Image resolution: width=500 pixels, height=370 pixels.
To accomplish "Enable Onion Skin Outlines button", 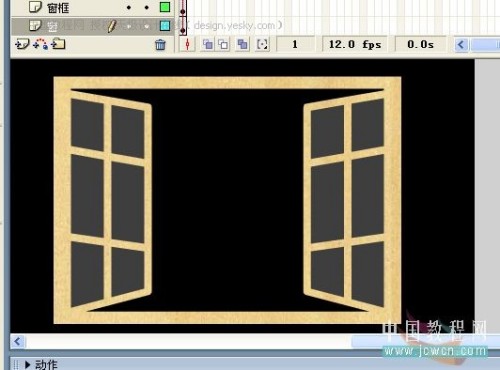I will 224,44.
